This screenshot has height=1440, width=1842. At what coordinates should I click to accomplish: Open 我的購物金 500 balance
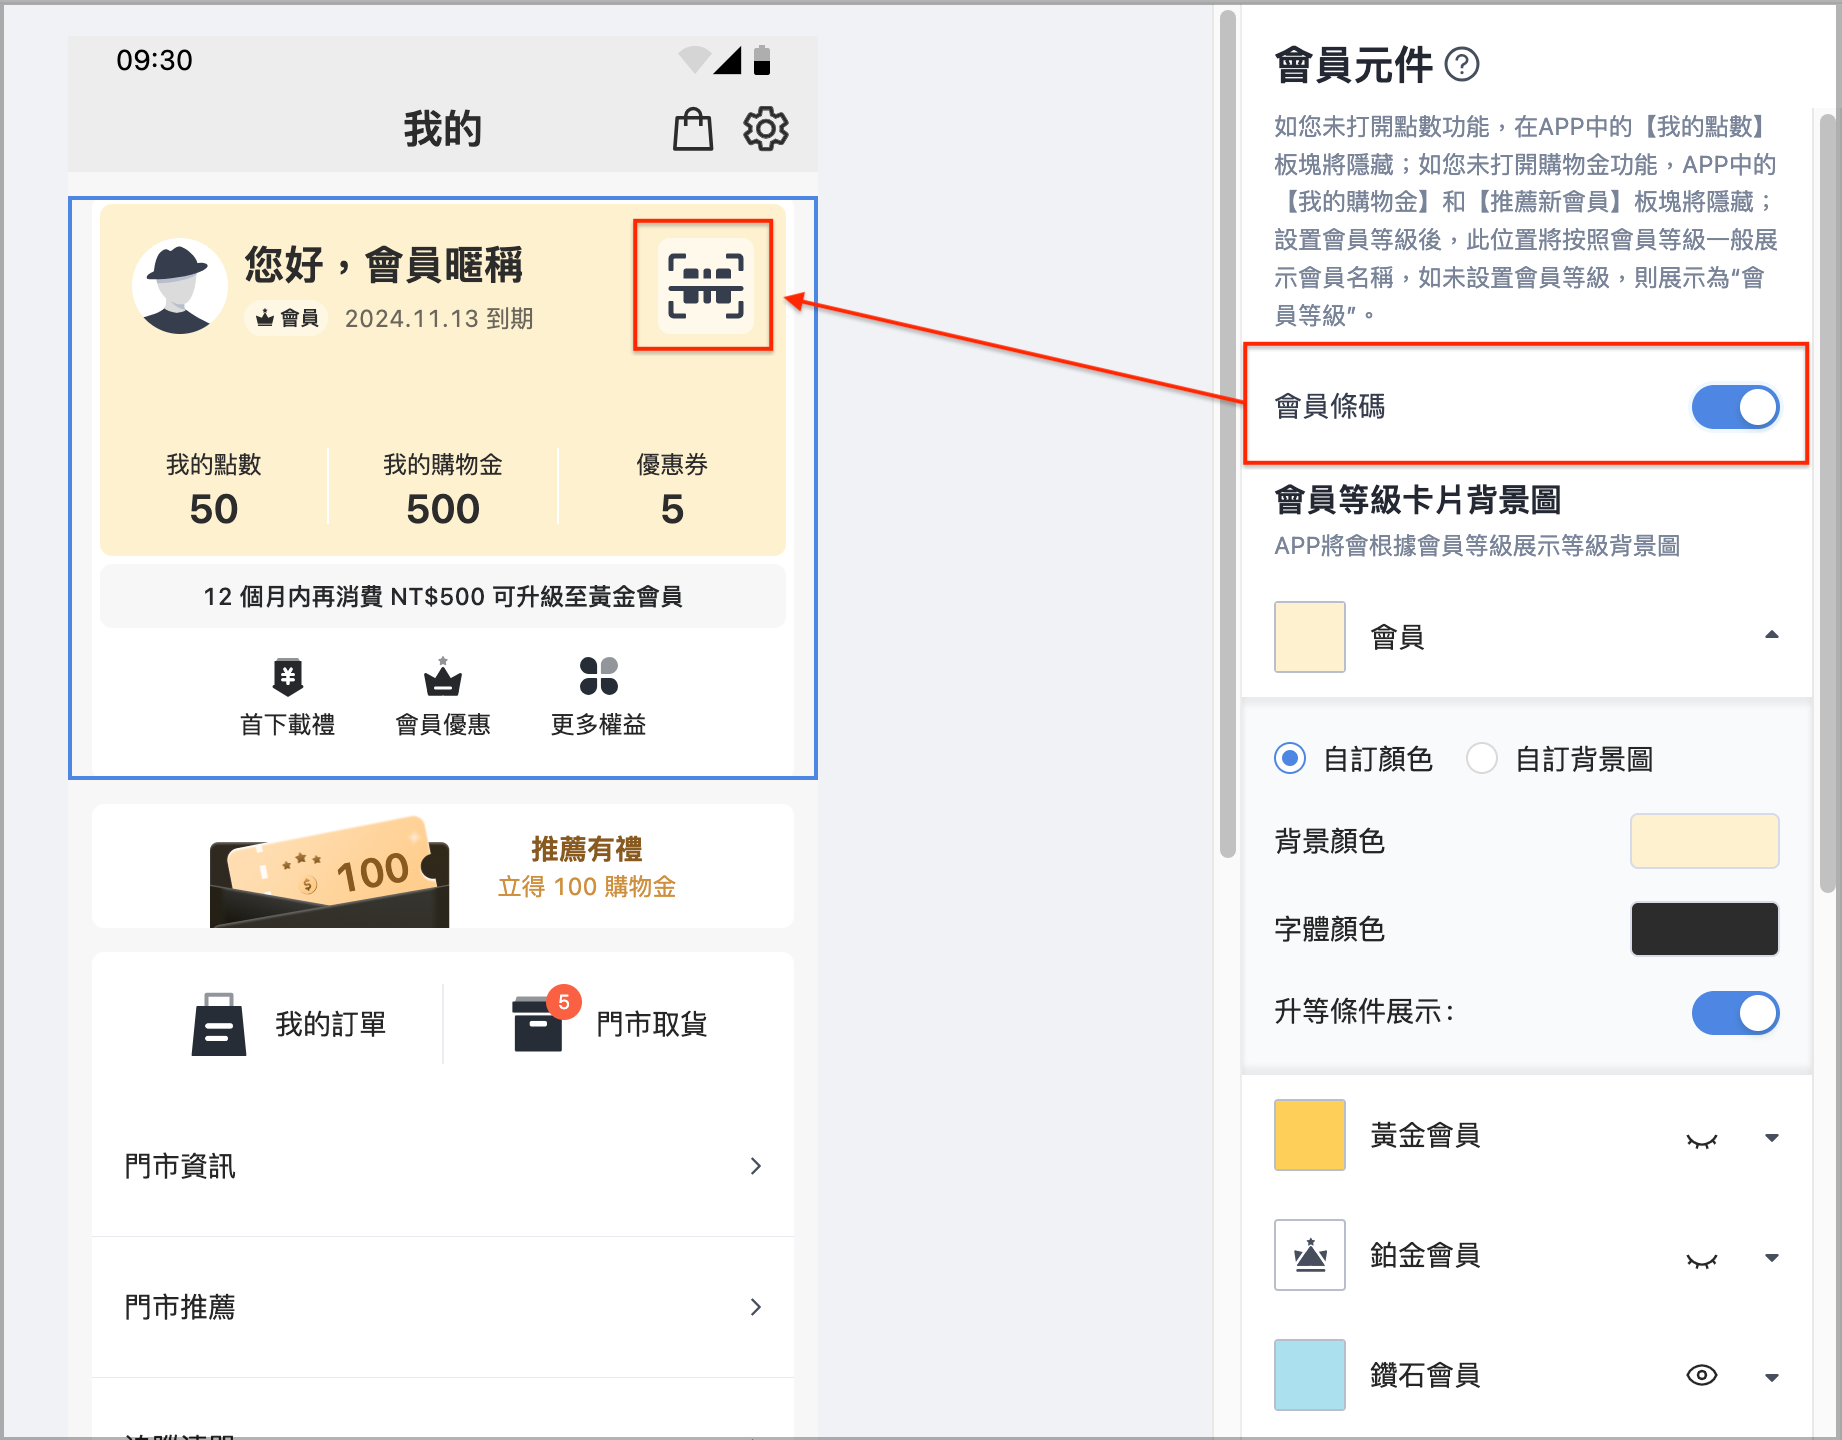pyautogui.click(x=443, y=488)
